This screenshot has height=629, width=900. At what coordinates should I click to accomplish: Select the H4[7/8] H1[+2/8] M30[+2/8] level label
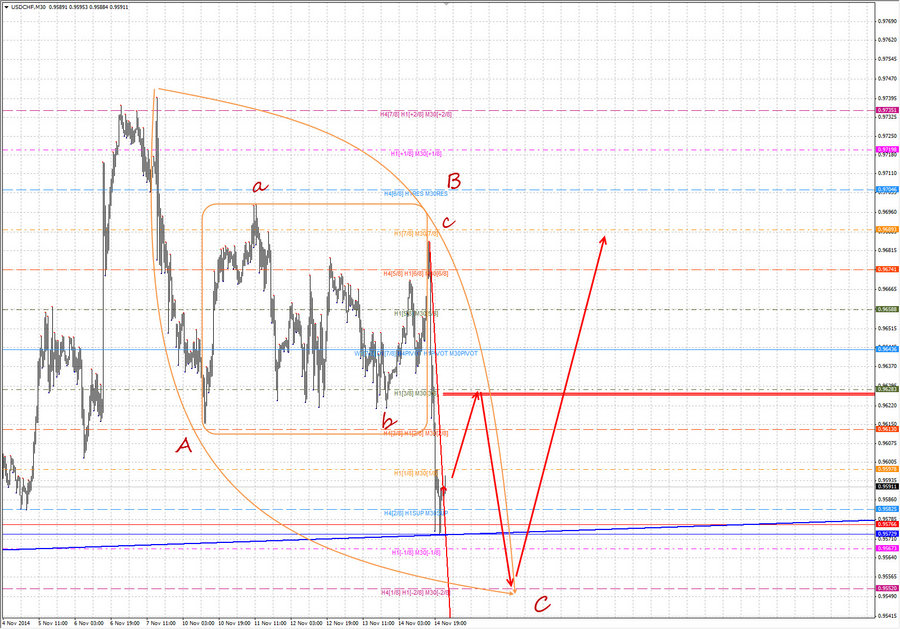(x=416, y=114)
